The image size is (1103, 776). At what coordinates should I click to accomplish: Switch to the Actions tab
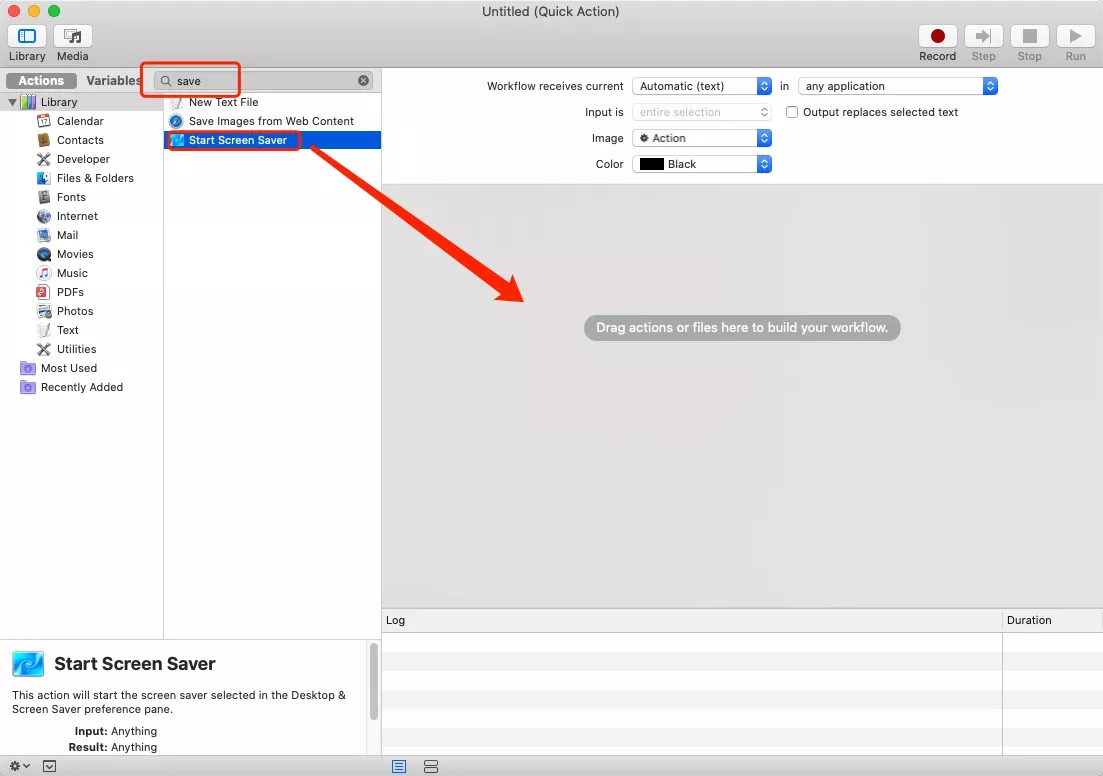point(41,81)
